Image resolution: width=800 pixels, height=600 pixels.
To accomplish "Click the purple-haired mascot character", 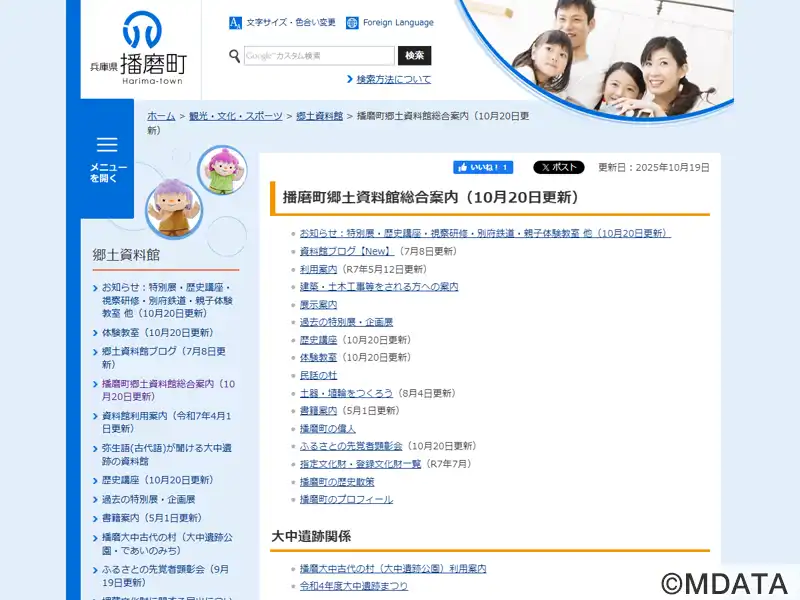I will [x=174, y=207].
